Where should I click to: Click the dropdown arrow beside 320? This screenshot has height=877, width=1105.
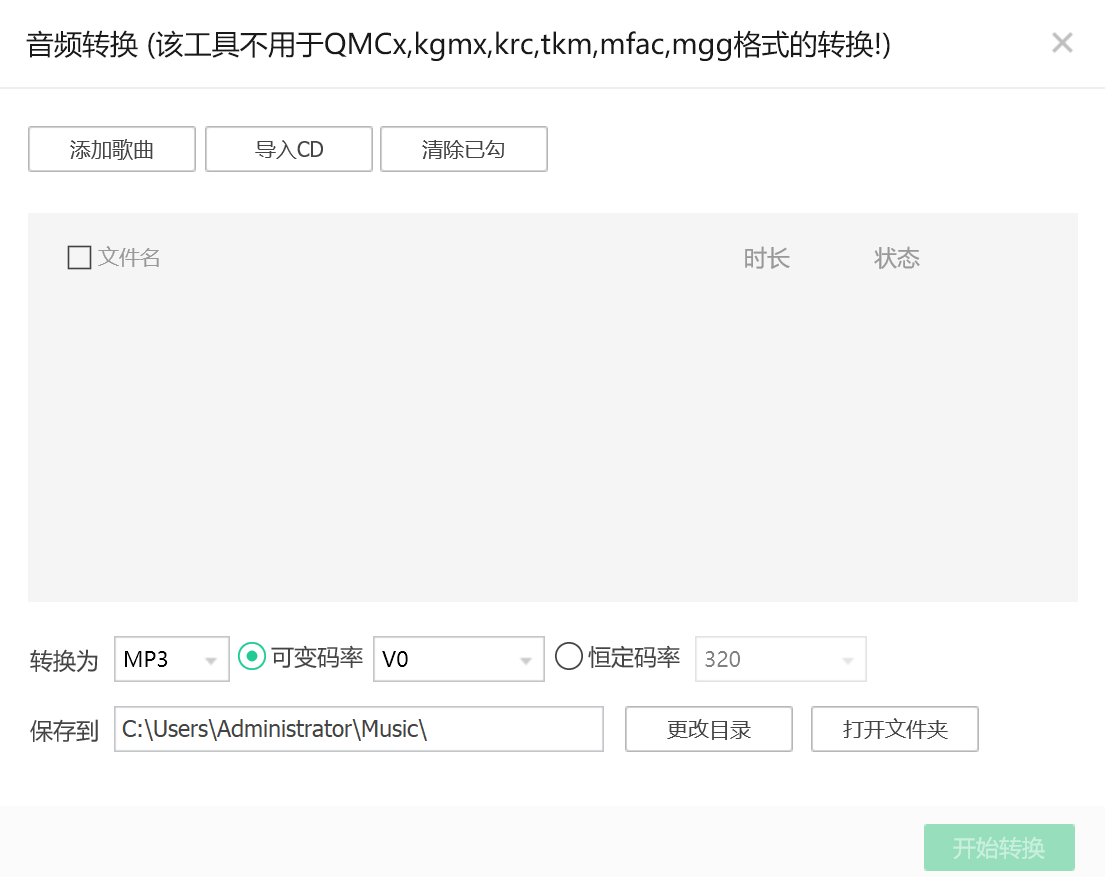click(x=849, y=658)
